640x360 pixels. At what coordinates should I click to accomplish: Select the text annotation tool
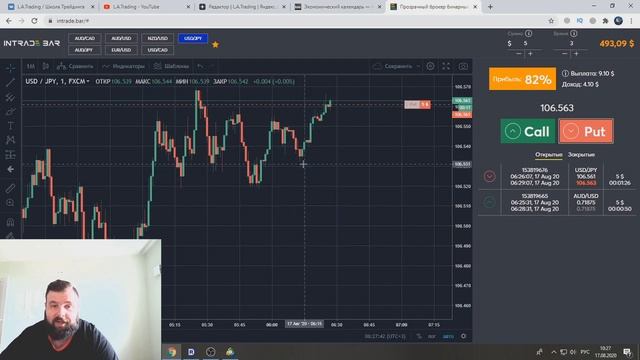click(x=10, y=126)
